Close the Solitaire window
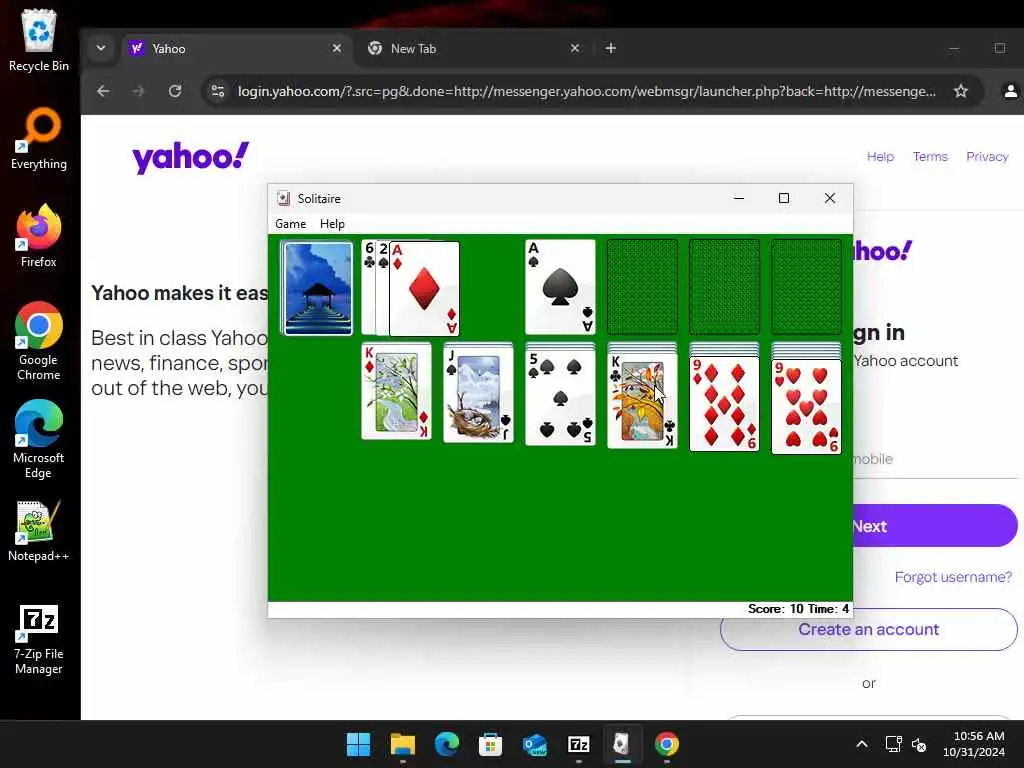This screenshot has height=768, width=1024. [830, 199]
